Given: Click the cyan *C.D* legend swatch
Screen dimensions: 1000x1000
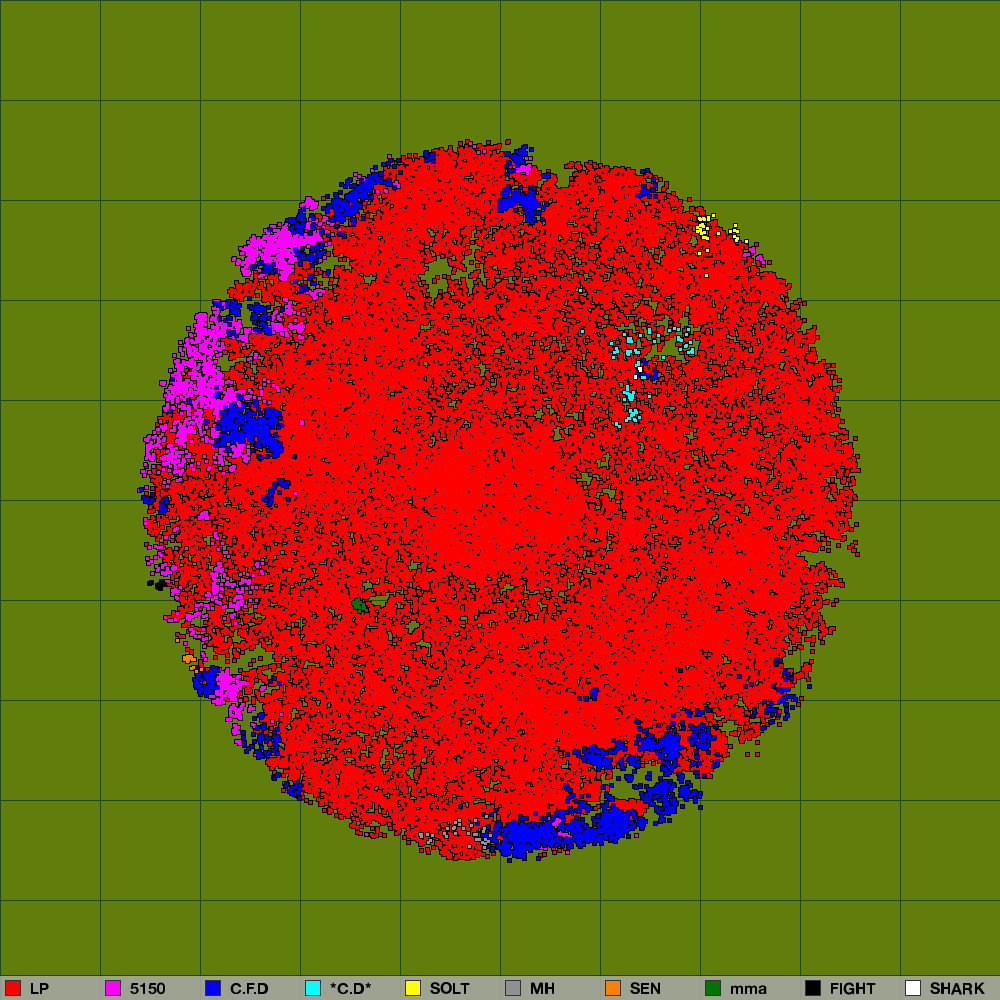Looking at the screenshot, I should [x=313, y=988].
